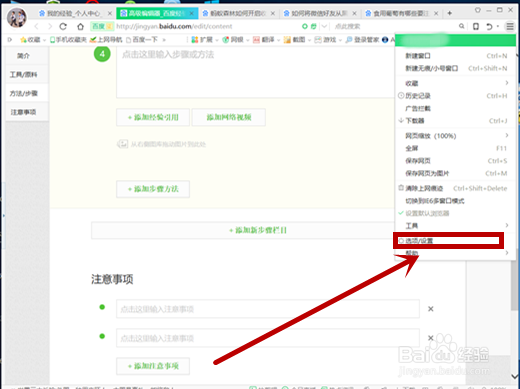Click the search magnifier icon in toolbar
The width and height of the screenshot is (520, 389).
pyautogui.click(x=461, y=26)
